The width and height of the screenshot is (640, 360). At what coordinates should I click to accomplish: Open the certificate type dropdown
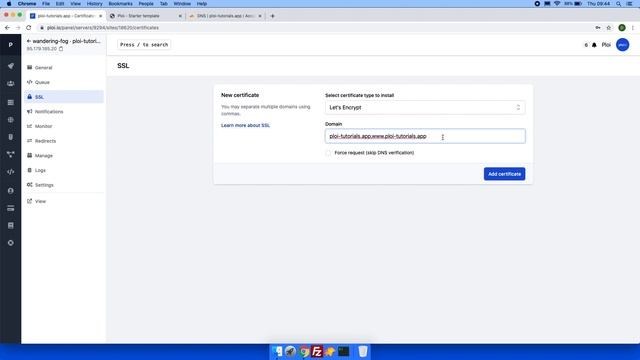[x=425, y=107]
